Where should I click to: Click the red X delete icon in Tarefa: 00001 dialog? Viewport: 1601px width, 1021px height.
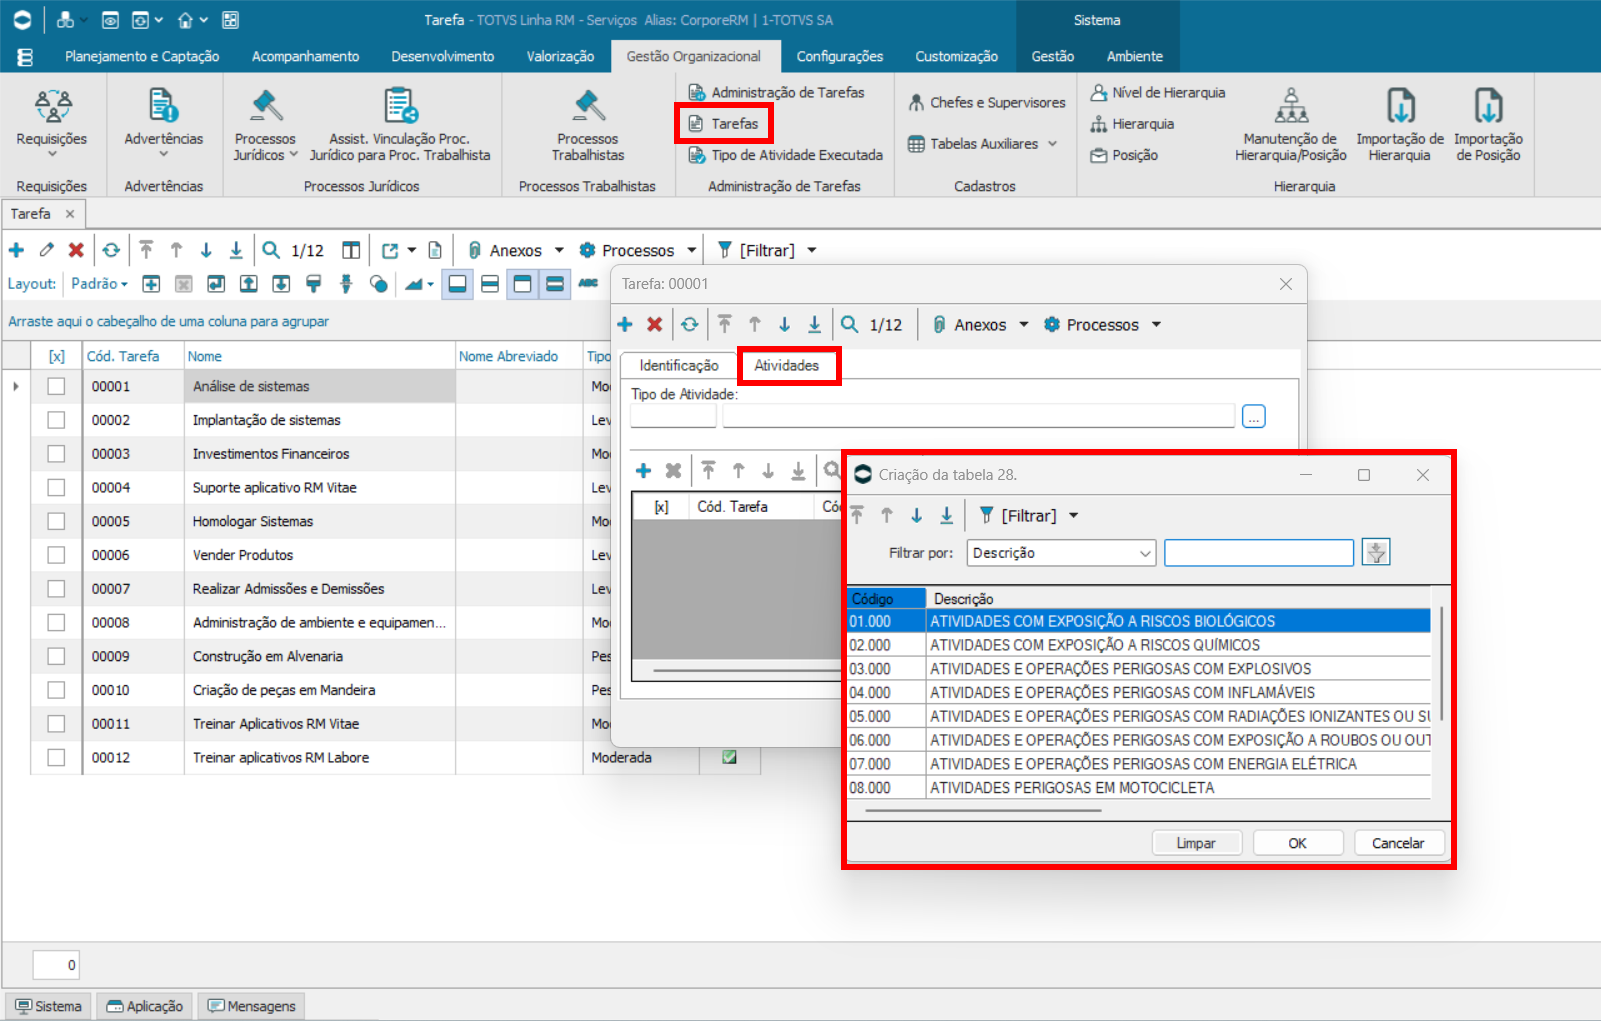655,324
